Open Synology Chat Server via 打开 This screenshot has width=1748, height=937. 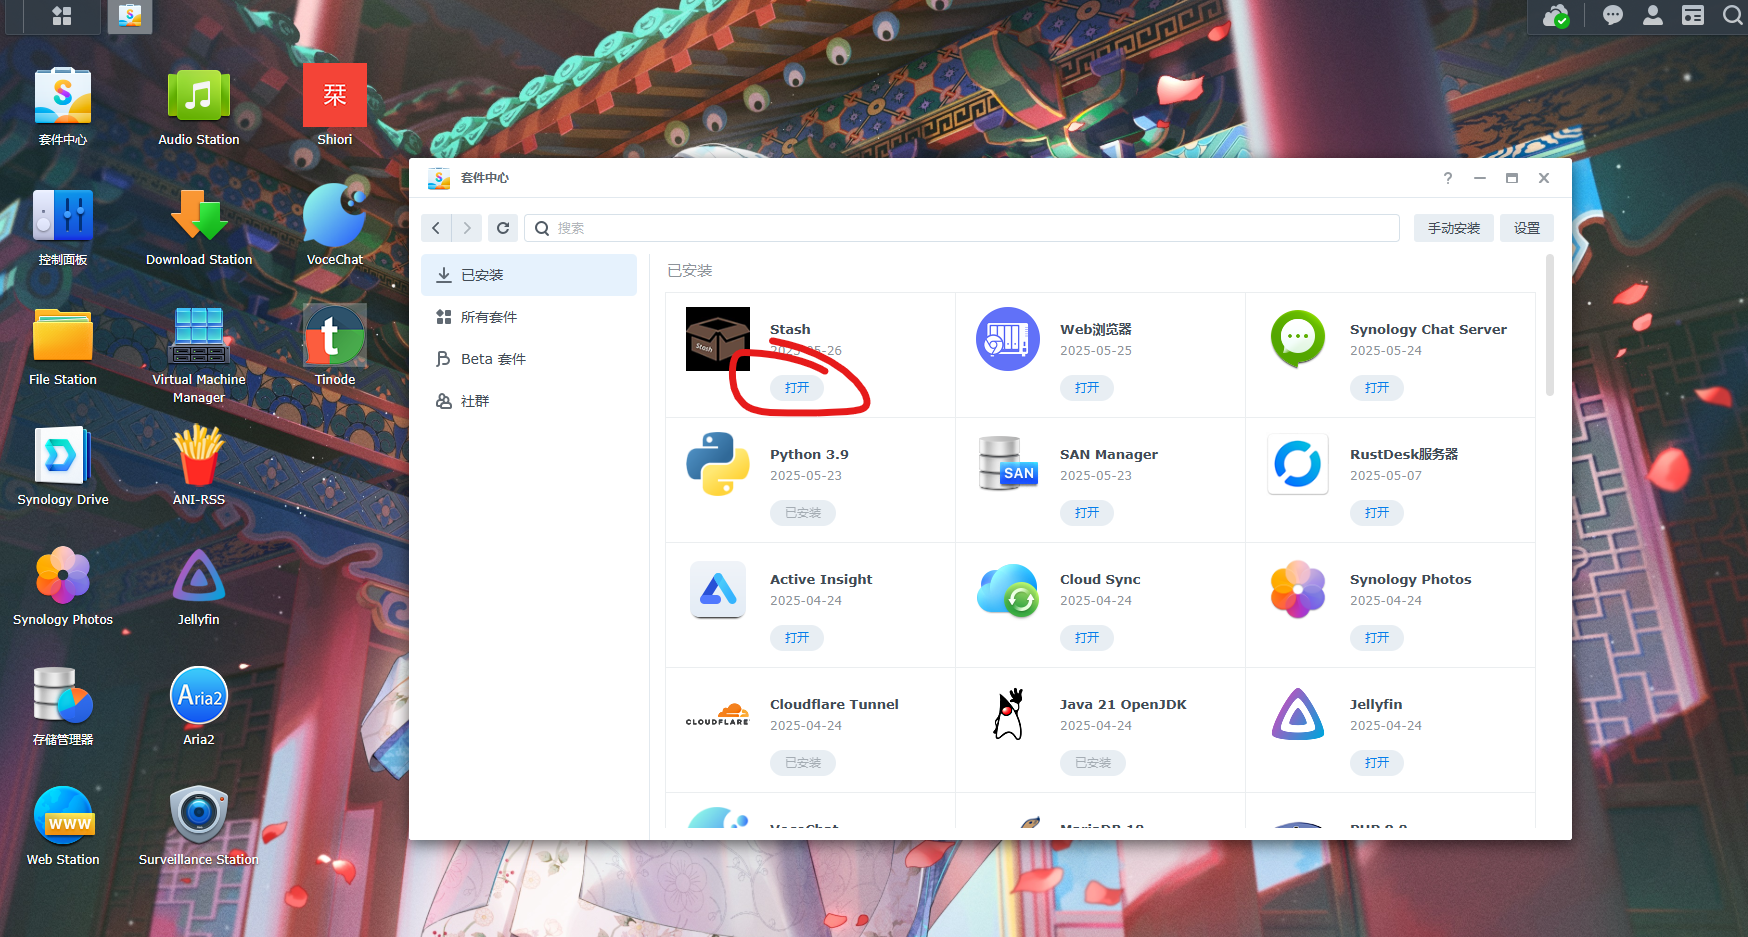tap(1377, 388)
